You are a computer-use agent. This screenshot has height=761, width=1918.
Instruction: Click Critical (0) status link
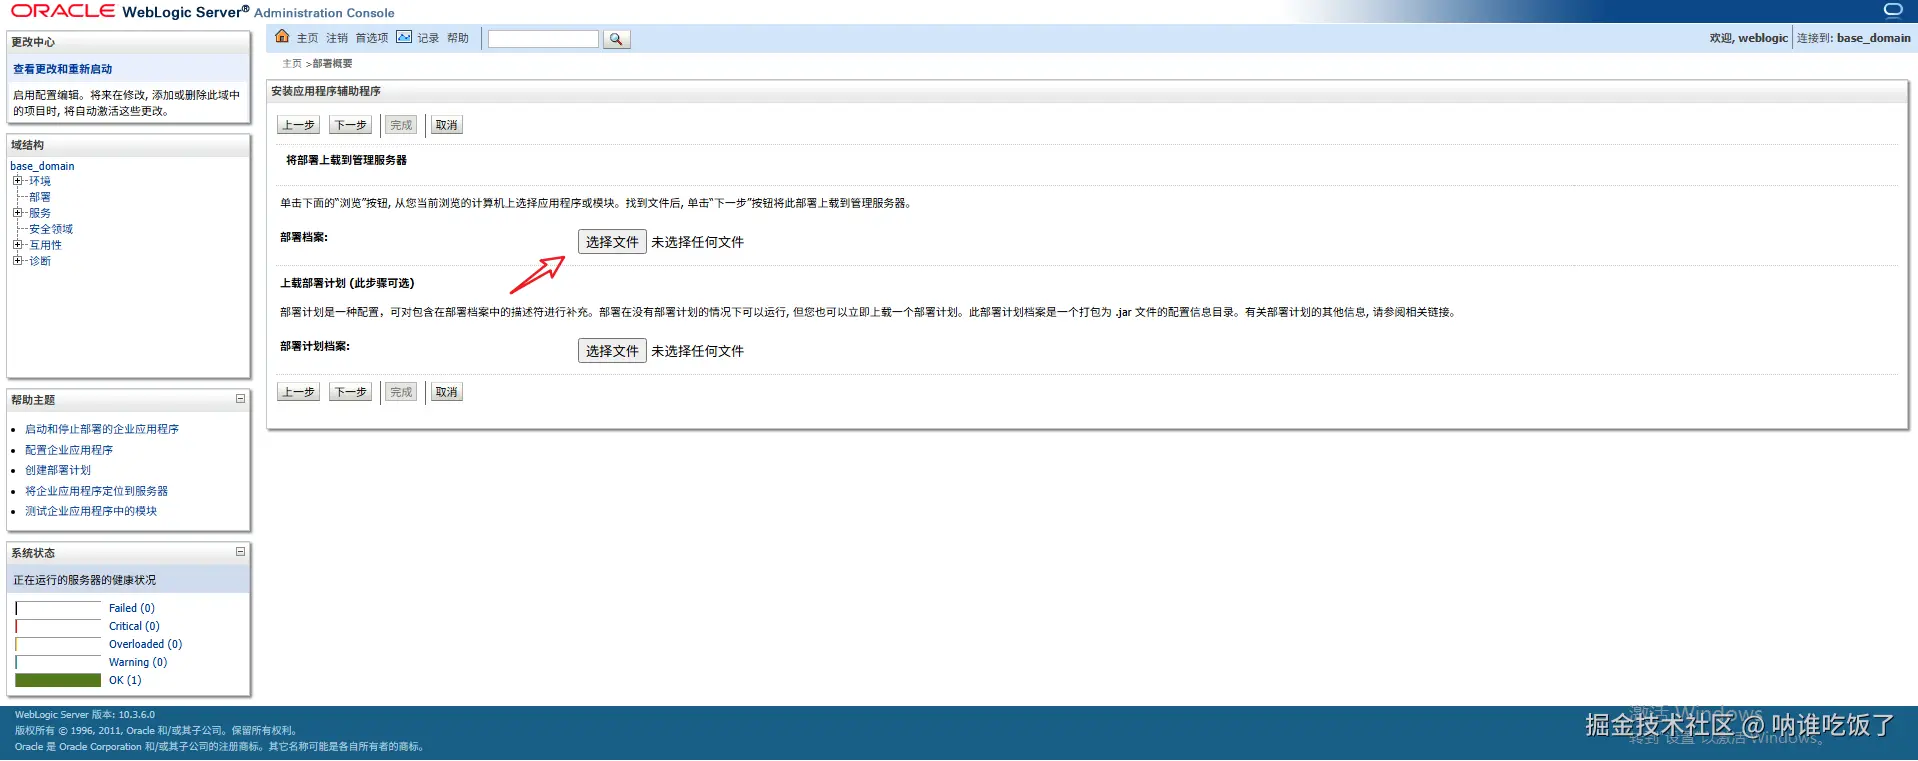pyautogui.click(x=134, y=626)
